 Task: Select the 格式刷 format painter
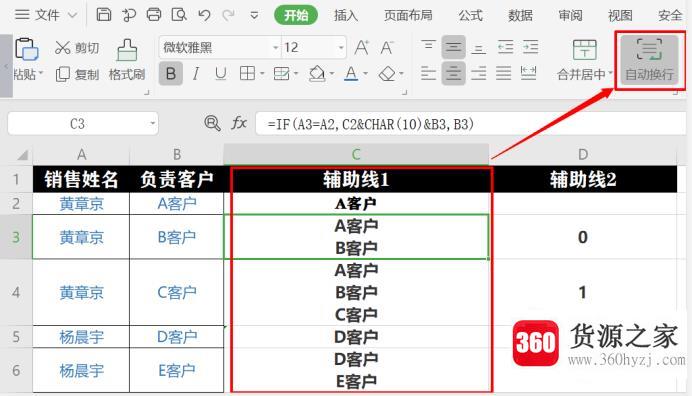127,60
